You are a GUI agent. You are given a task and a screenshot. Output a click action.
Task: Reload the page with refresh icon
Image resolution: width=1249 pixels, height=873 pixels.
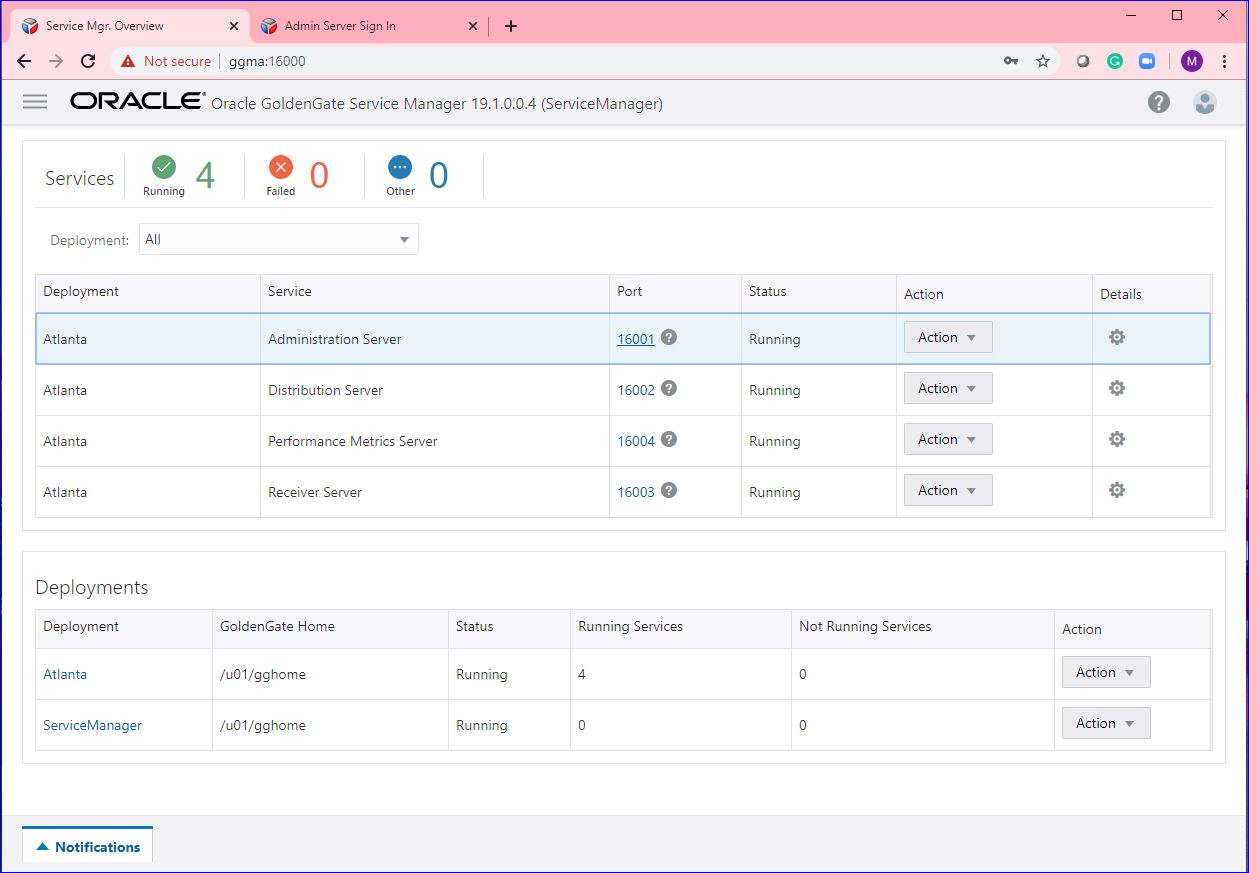tap(88, 61)
